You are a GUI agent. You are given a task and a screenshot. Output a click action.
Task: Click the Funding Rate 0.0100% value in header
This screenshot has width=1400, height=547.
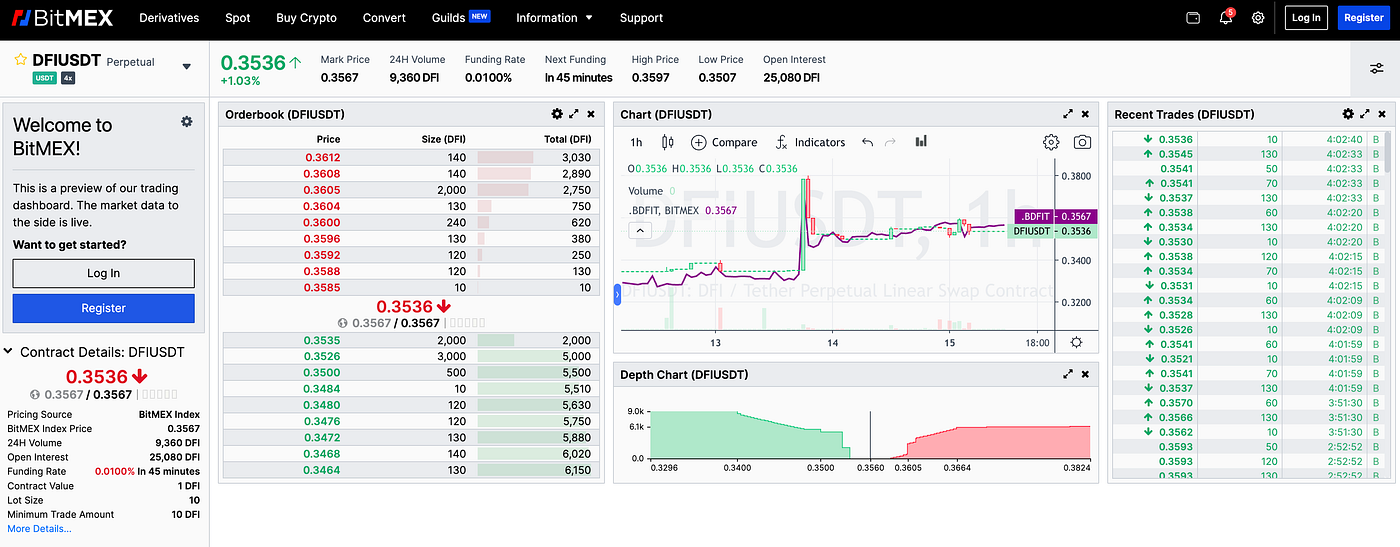click(487, 77)
